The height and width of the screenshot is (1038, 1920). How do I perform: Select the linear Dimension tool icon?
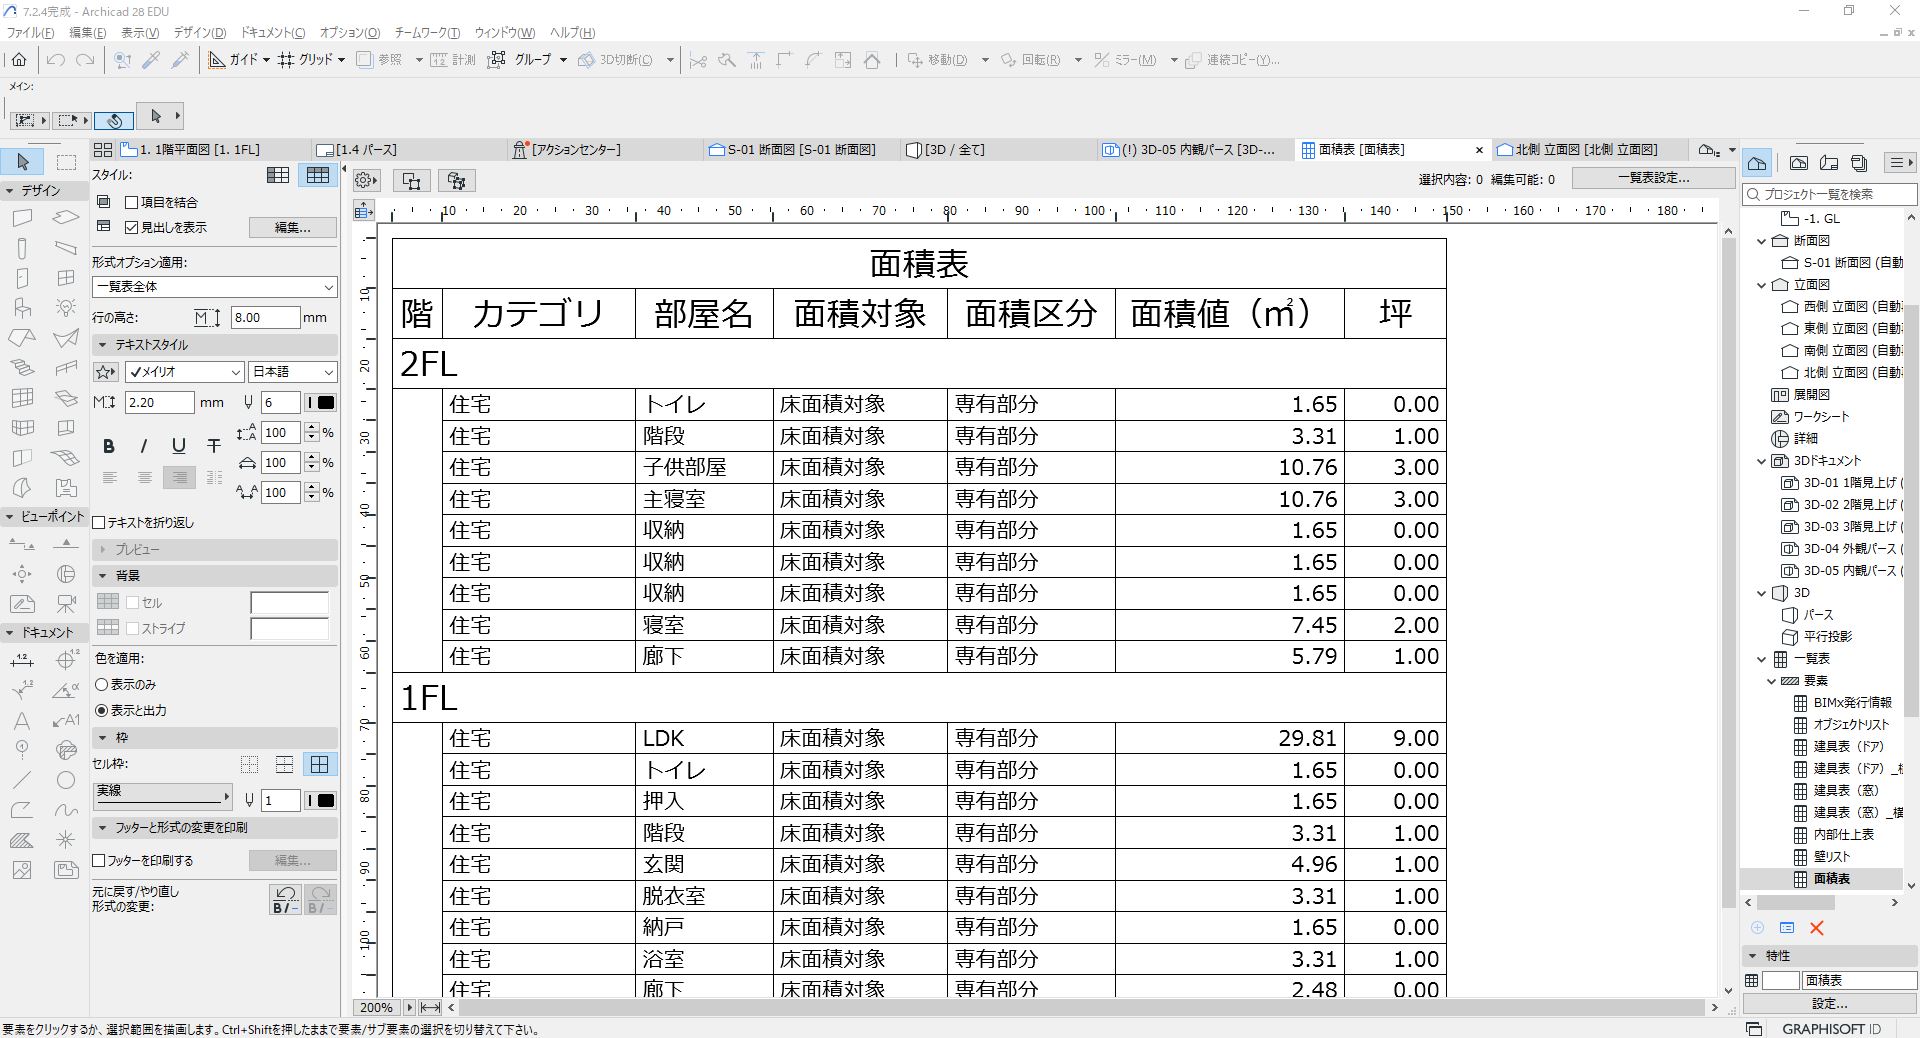tap(22, 660)
